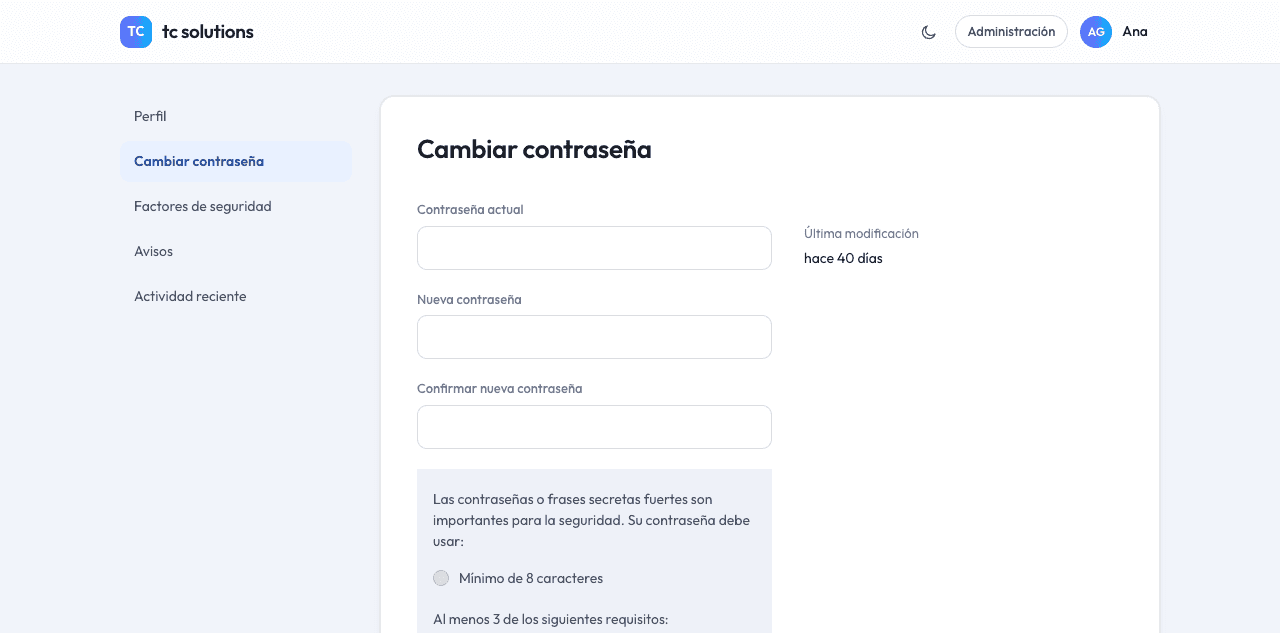This screenshot has width=1280, height=633.
Task: Open Factores de seguridad section
Action: pyautogui.click(x=236, y=206)
